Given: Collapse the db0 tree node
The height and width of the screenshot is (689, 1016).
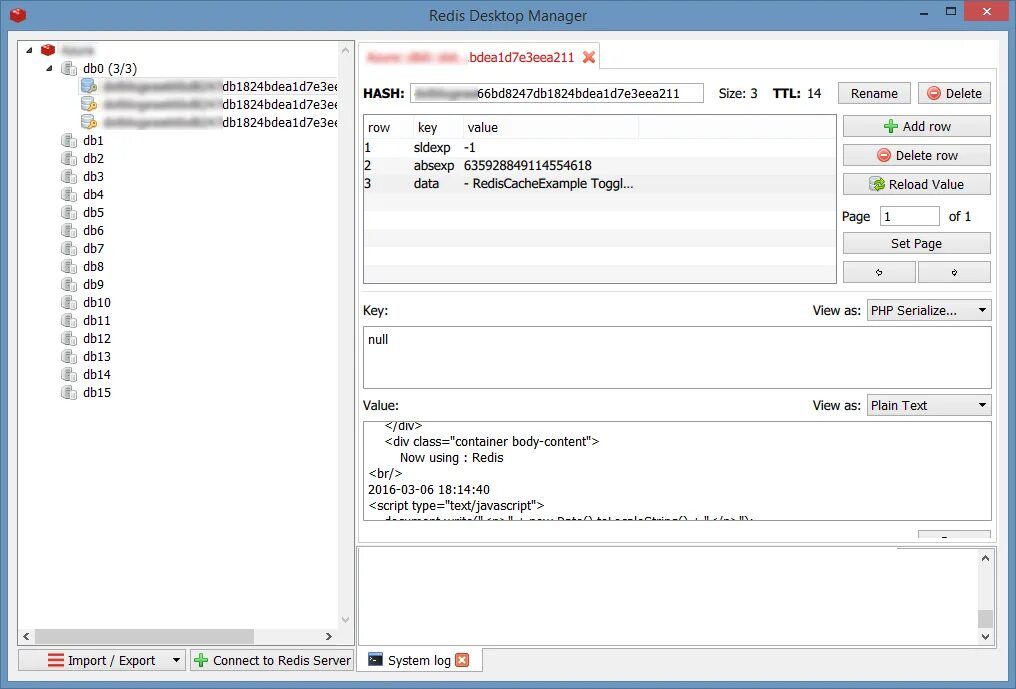Looking at the screenshot, I should [48, 68].
